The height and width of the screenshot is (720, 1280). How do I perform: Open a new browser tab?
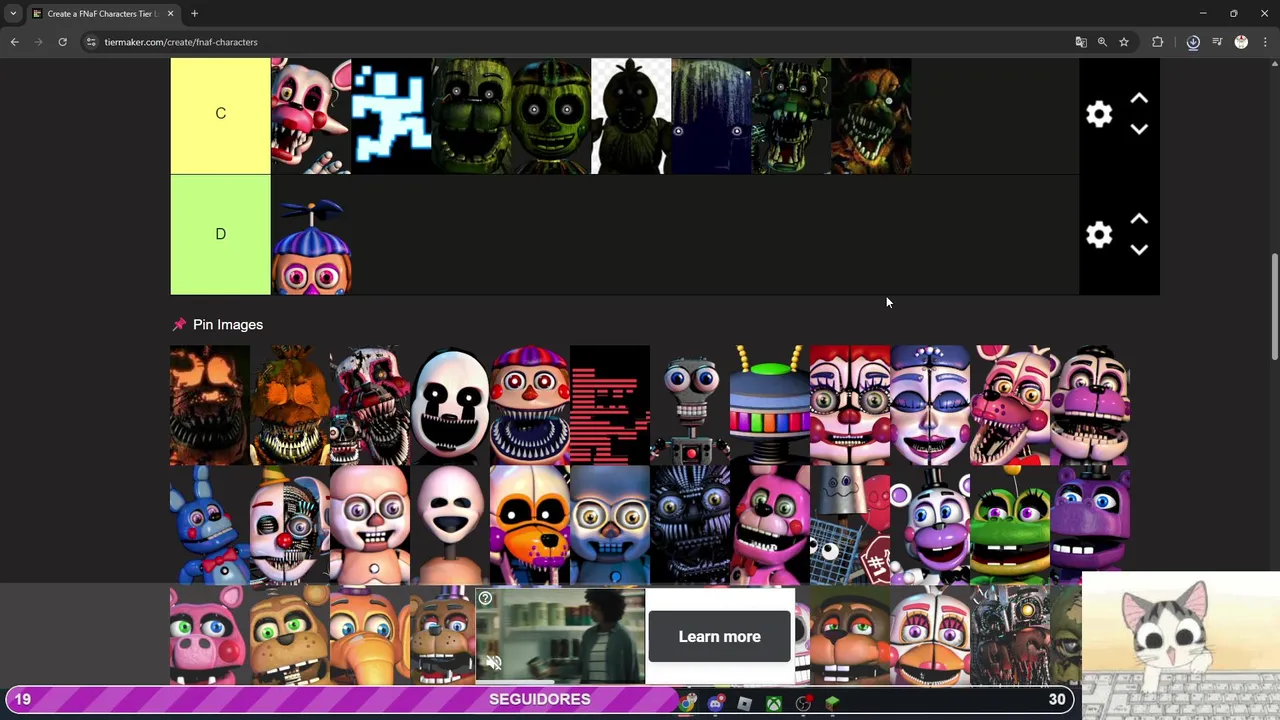195,14
